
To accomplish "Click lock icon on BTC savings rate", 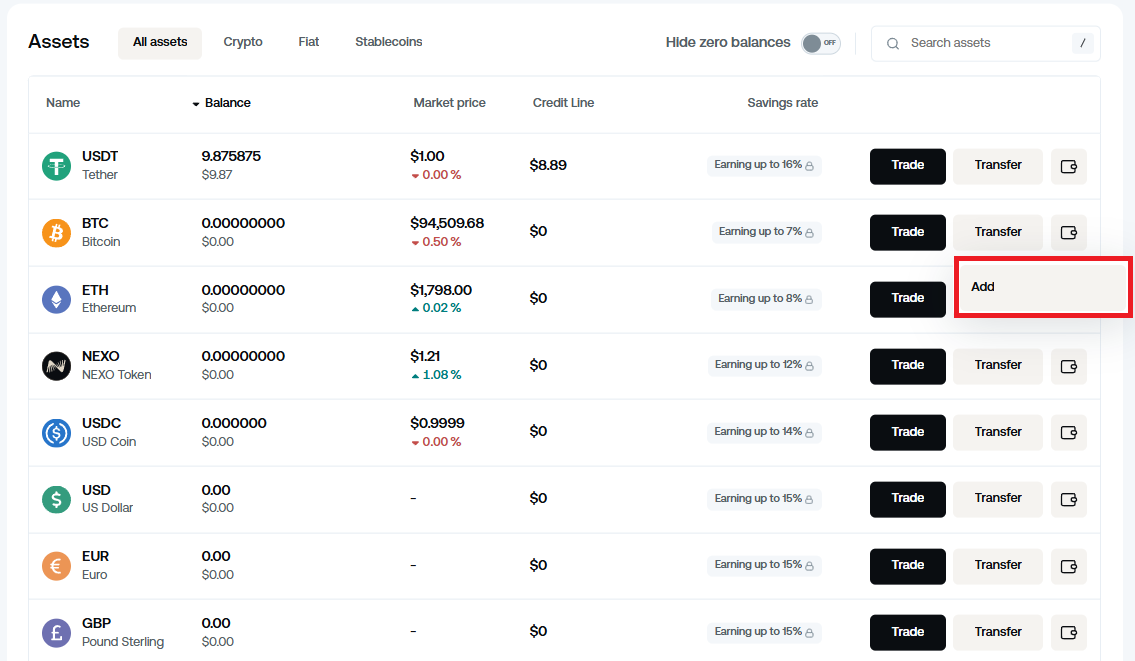I will tap(809, 232).
